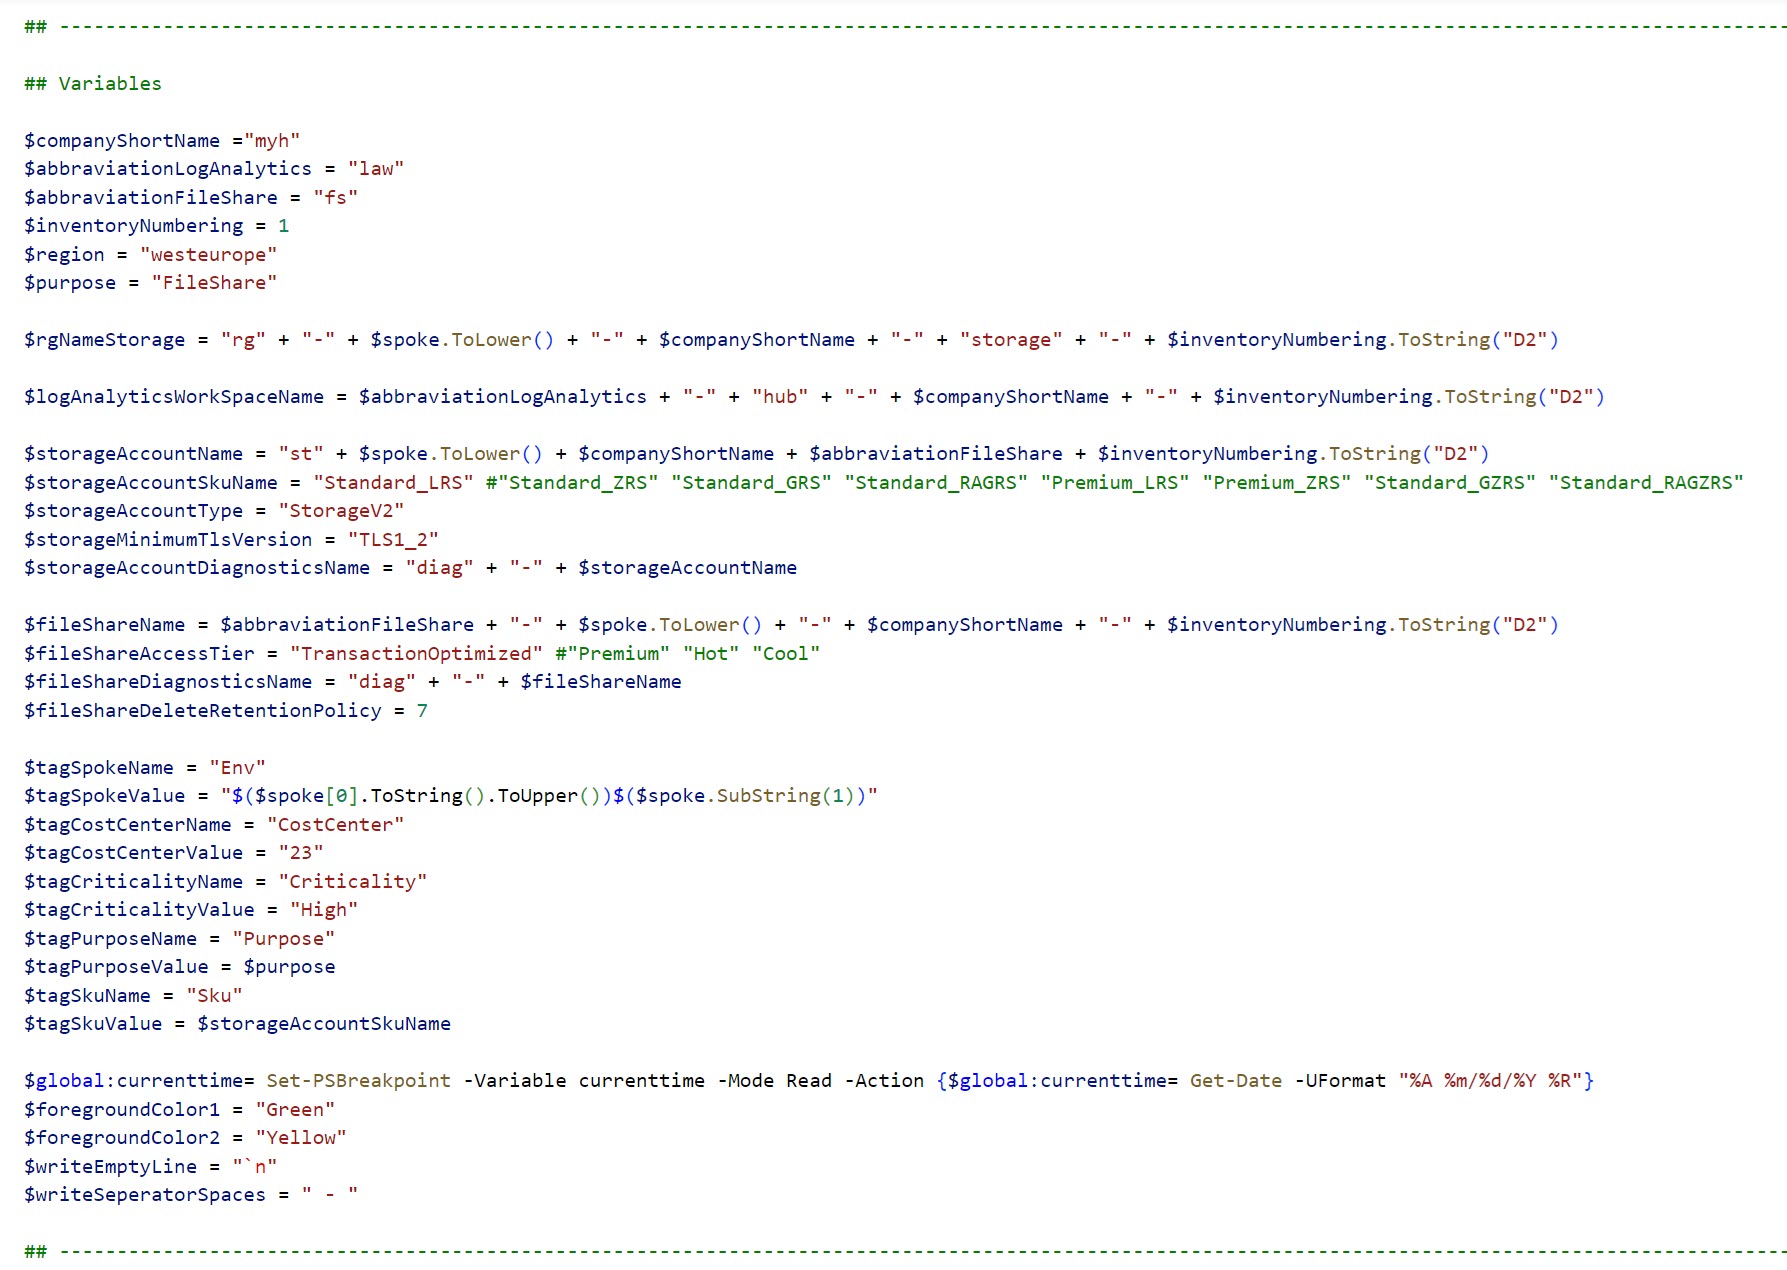1787x1270 pixels.
Task: Click the $storageAccountDiagnosticsName variable
Action: [x=197, y=568]
